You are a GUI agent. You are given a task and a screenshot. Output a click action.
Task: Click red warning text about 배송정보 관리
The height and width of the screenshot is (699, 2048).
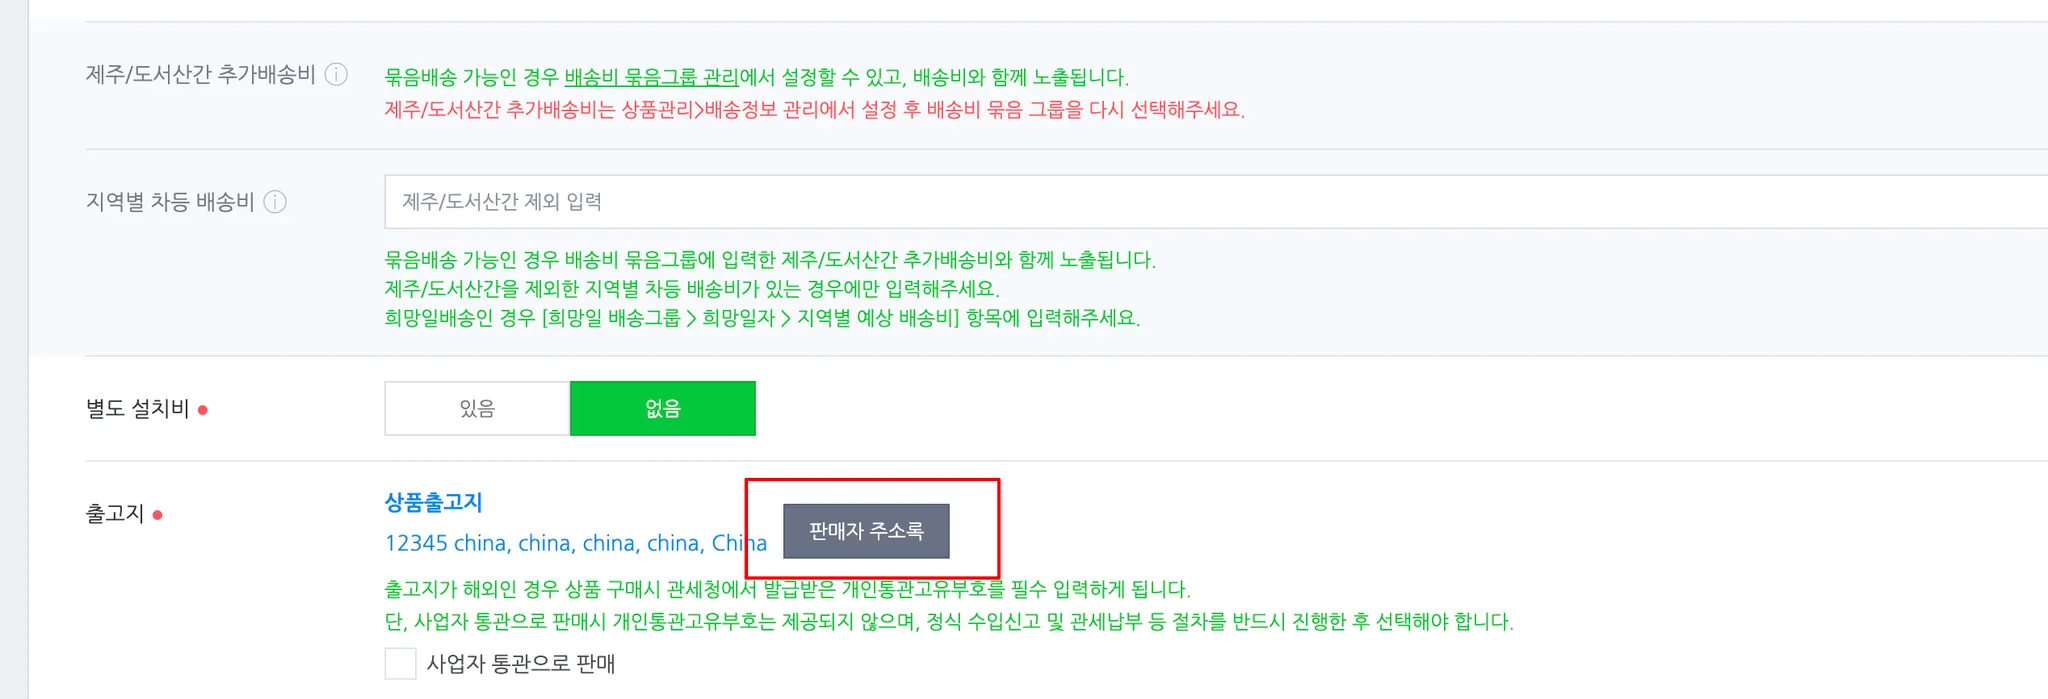click(815, 110)
